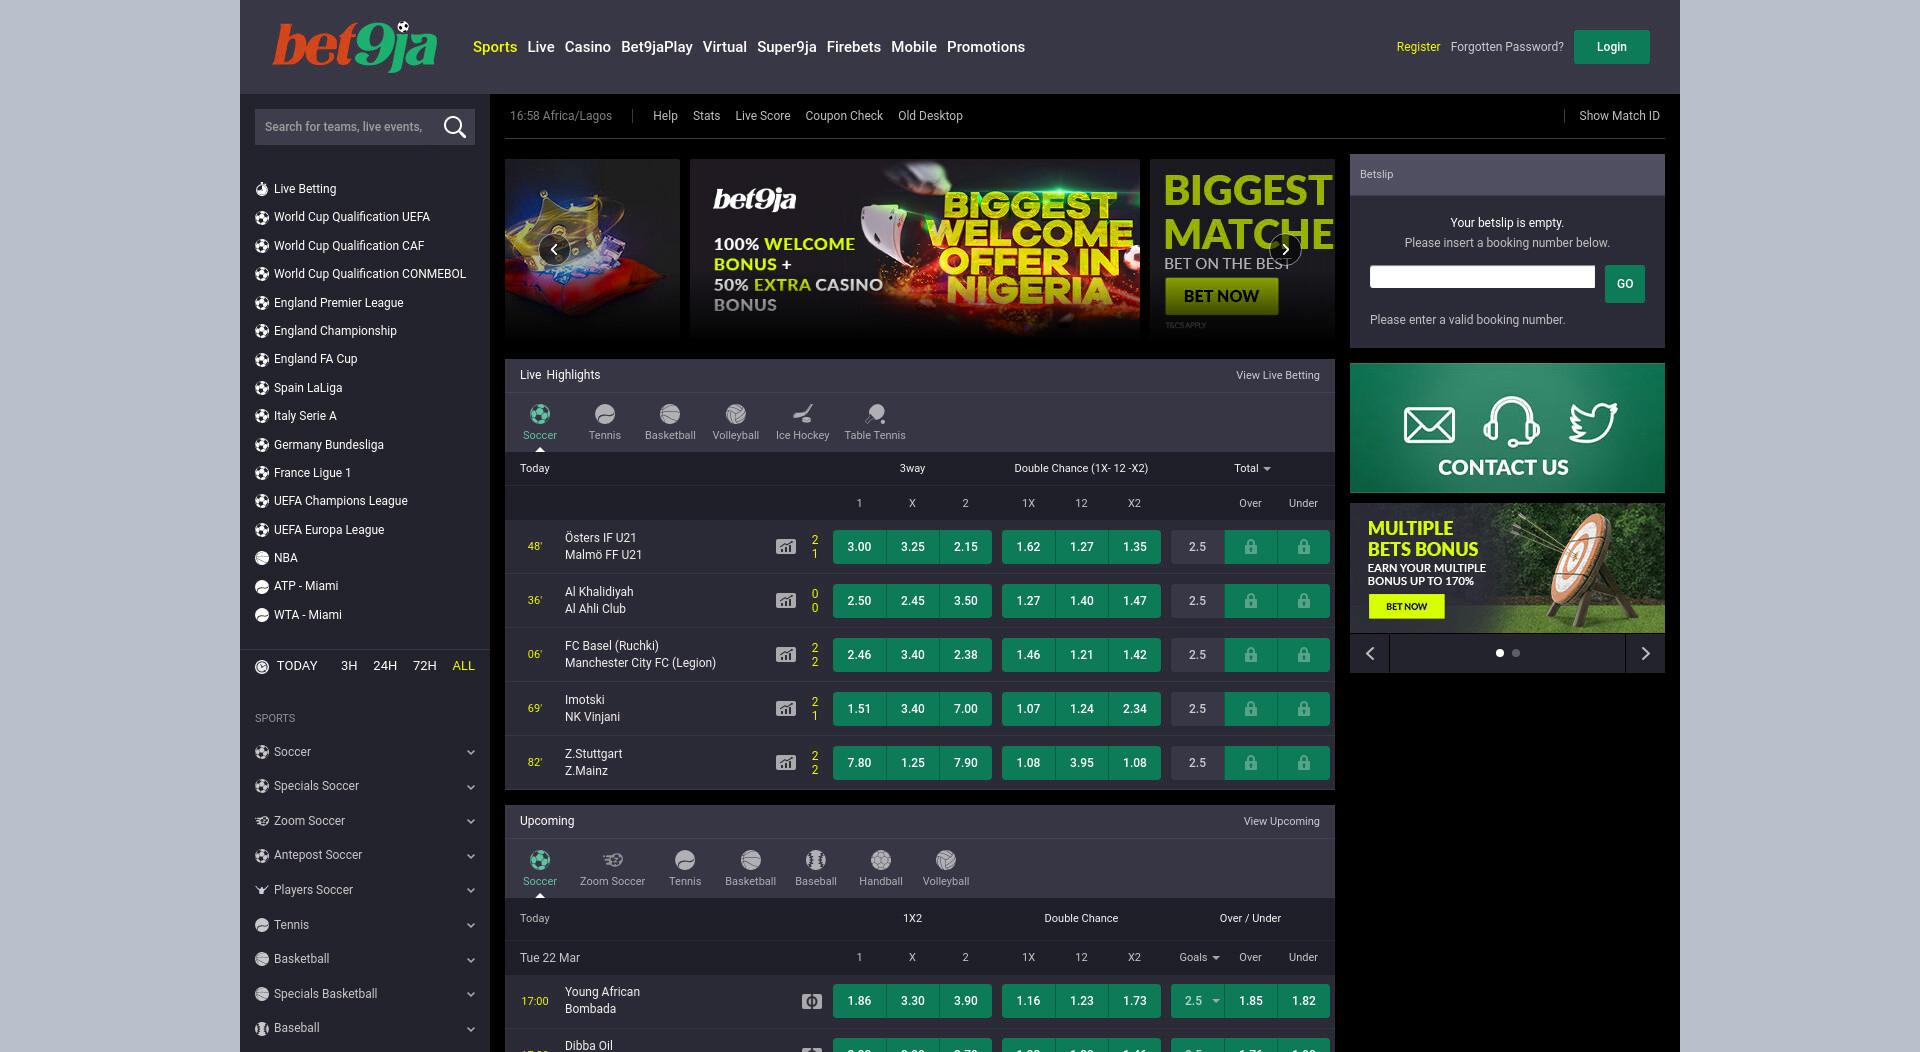This screenshot has height=1052, width=1920.
Task: Go to previous promo banner arrow
Action: (x=554, y=249)
